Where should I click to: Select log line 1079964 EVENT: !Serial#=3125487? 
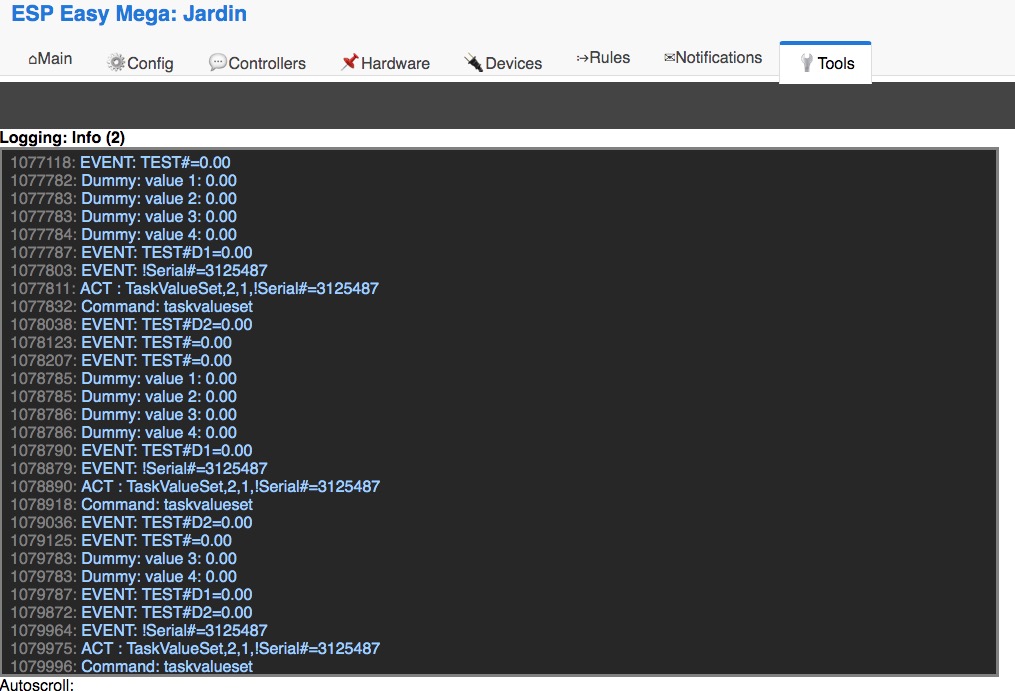pos(139,631)
